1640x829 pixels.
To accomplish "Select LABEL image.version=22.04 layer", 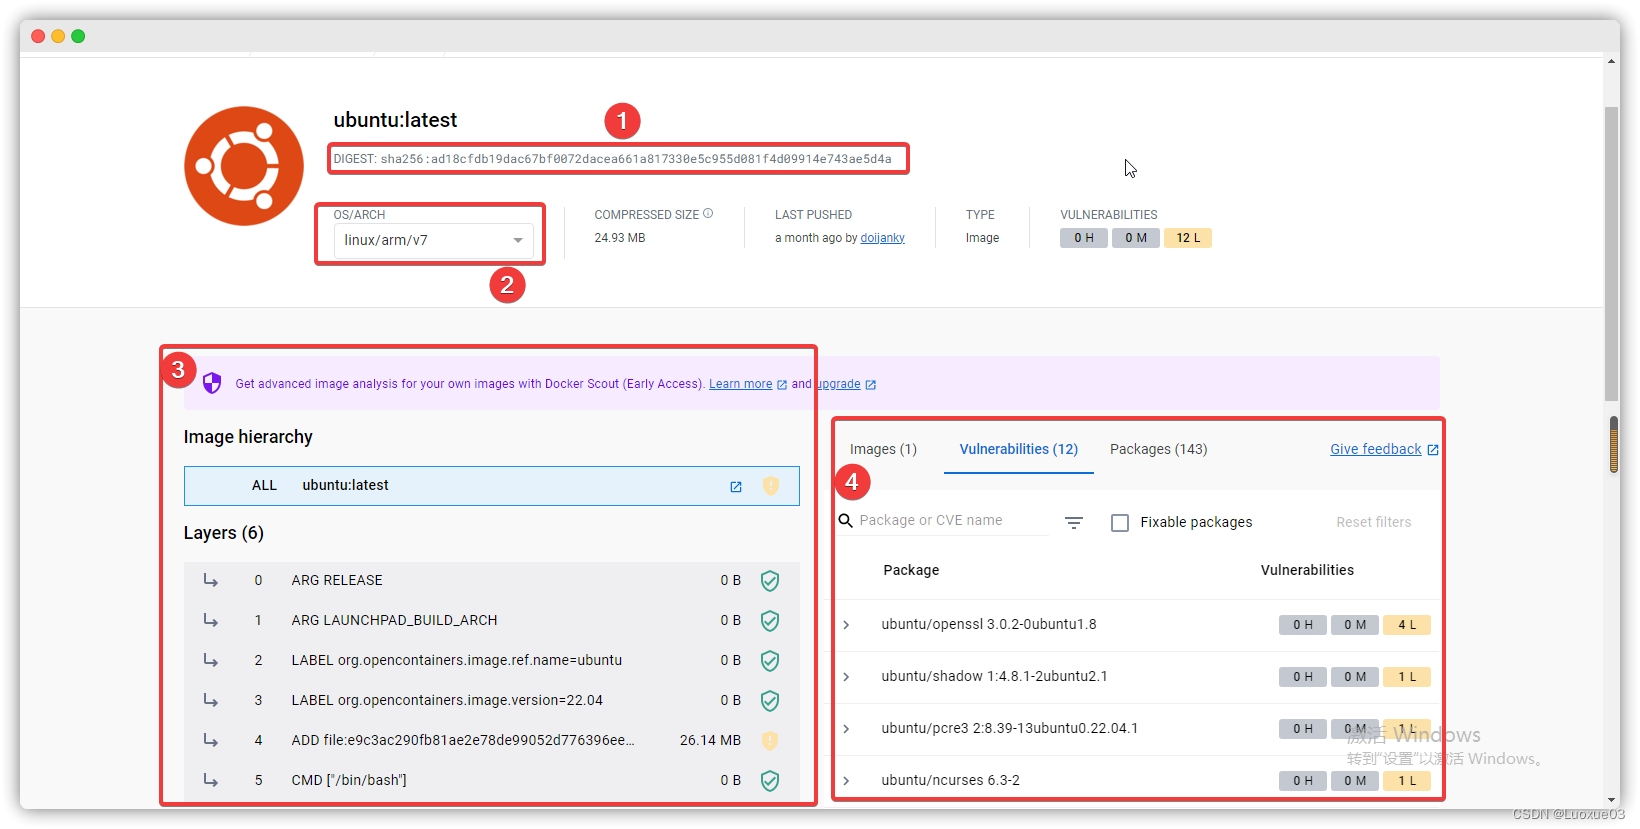I will pyautogui.click(x=491, y=701).
